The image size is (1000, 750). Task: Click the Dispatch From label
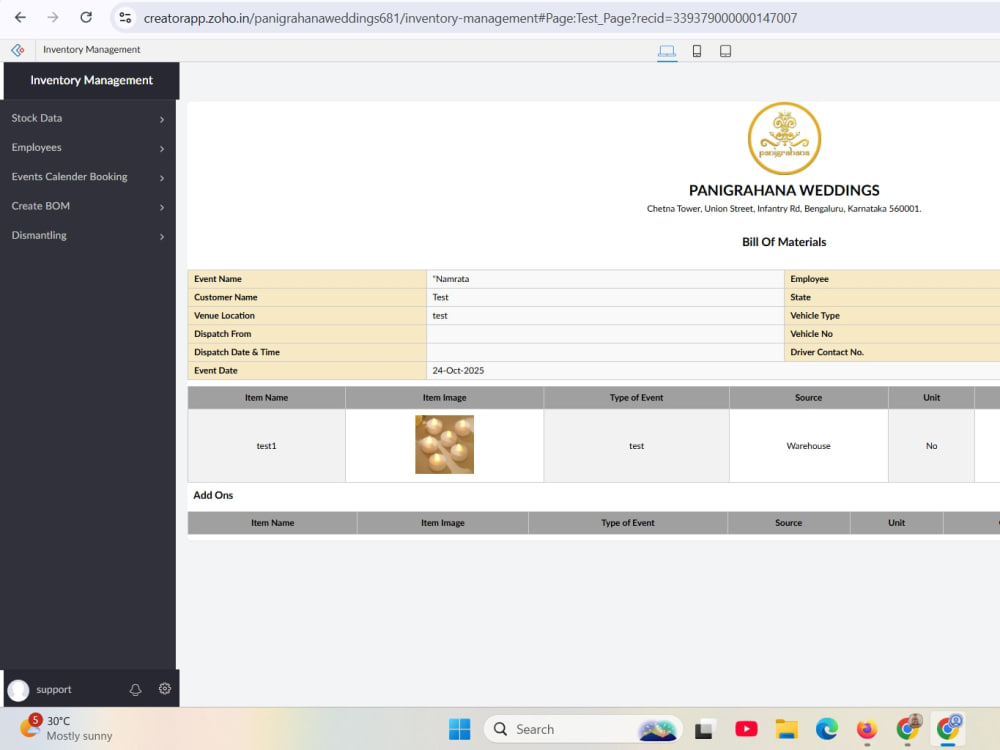[x=223, y=334]
